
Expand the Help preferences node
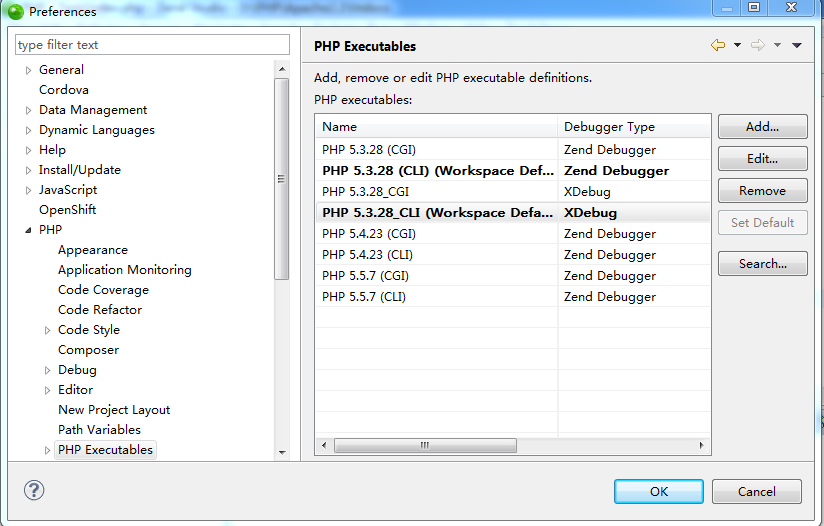point(28,150)
